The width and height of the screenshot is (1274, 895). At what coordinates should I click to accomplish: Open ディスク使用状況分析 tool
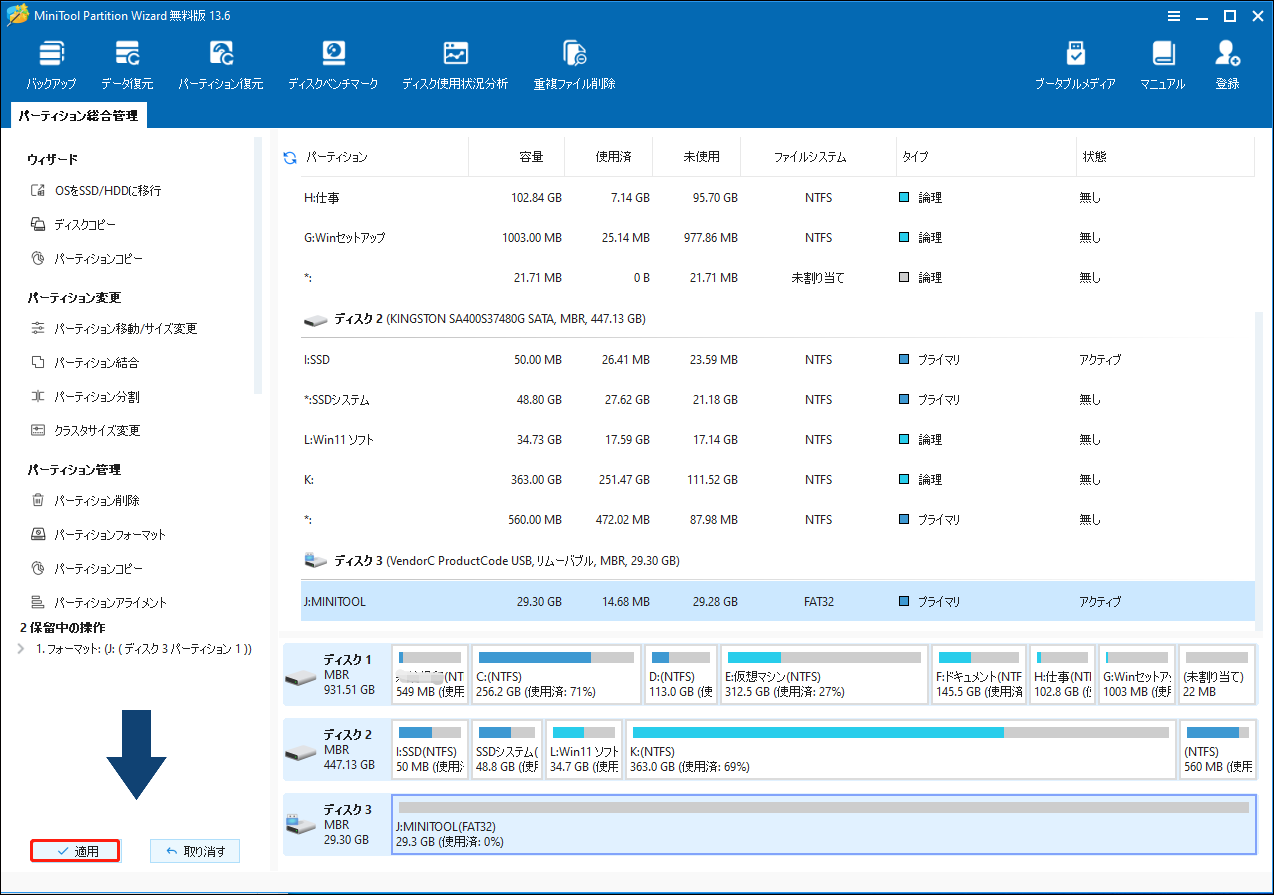tap(455, 65)
